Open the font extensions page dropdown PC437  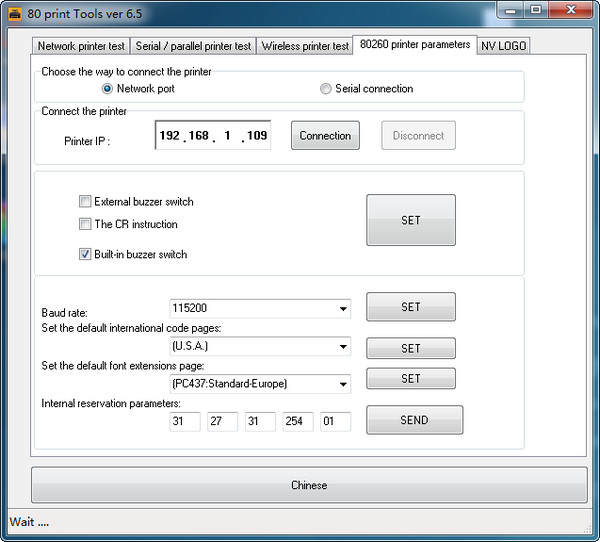(260, 384)
